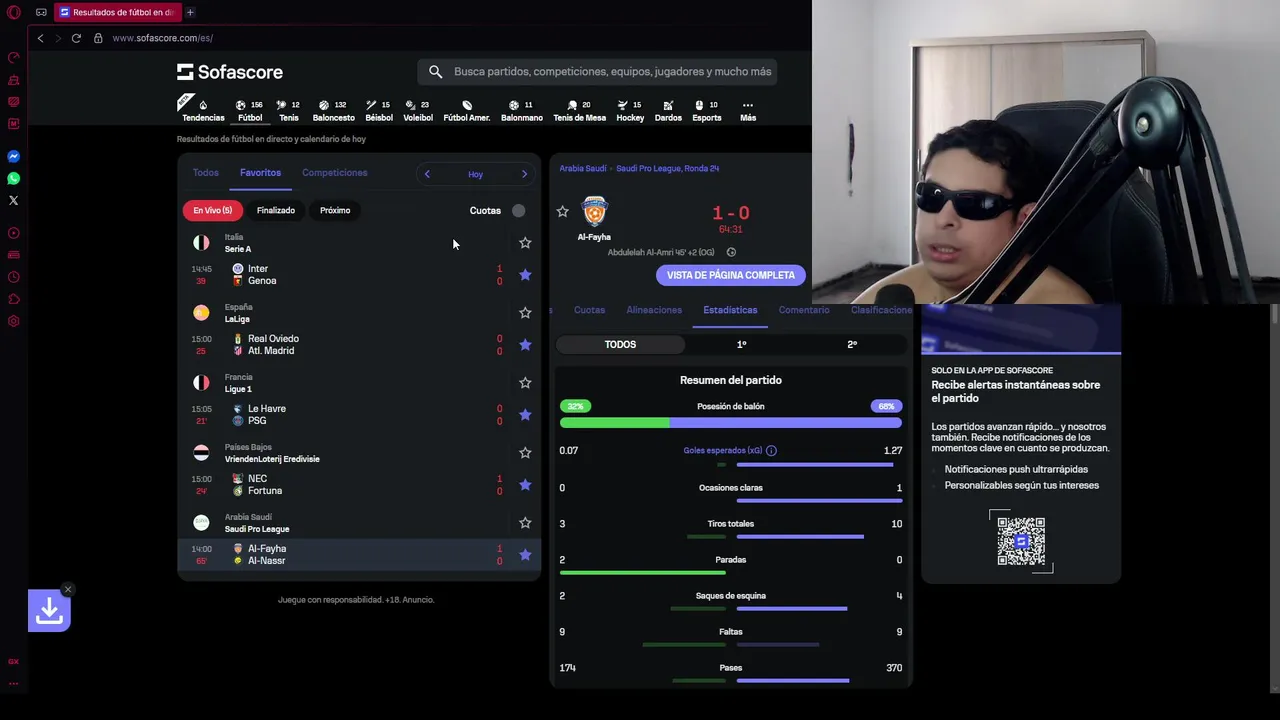
Task: Select TODOS period stats
Action: tap(620, 344)
